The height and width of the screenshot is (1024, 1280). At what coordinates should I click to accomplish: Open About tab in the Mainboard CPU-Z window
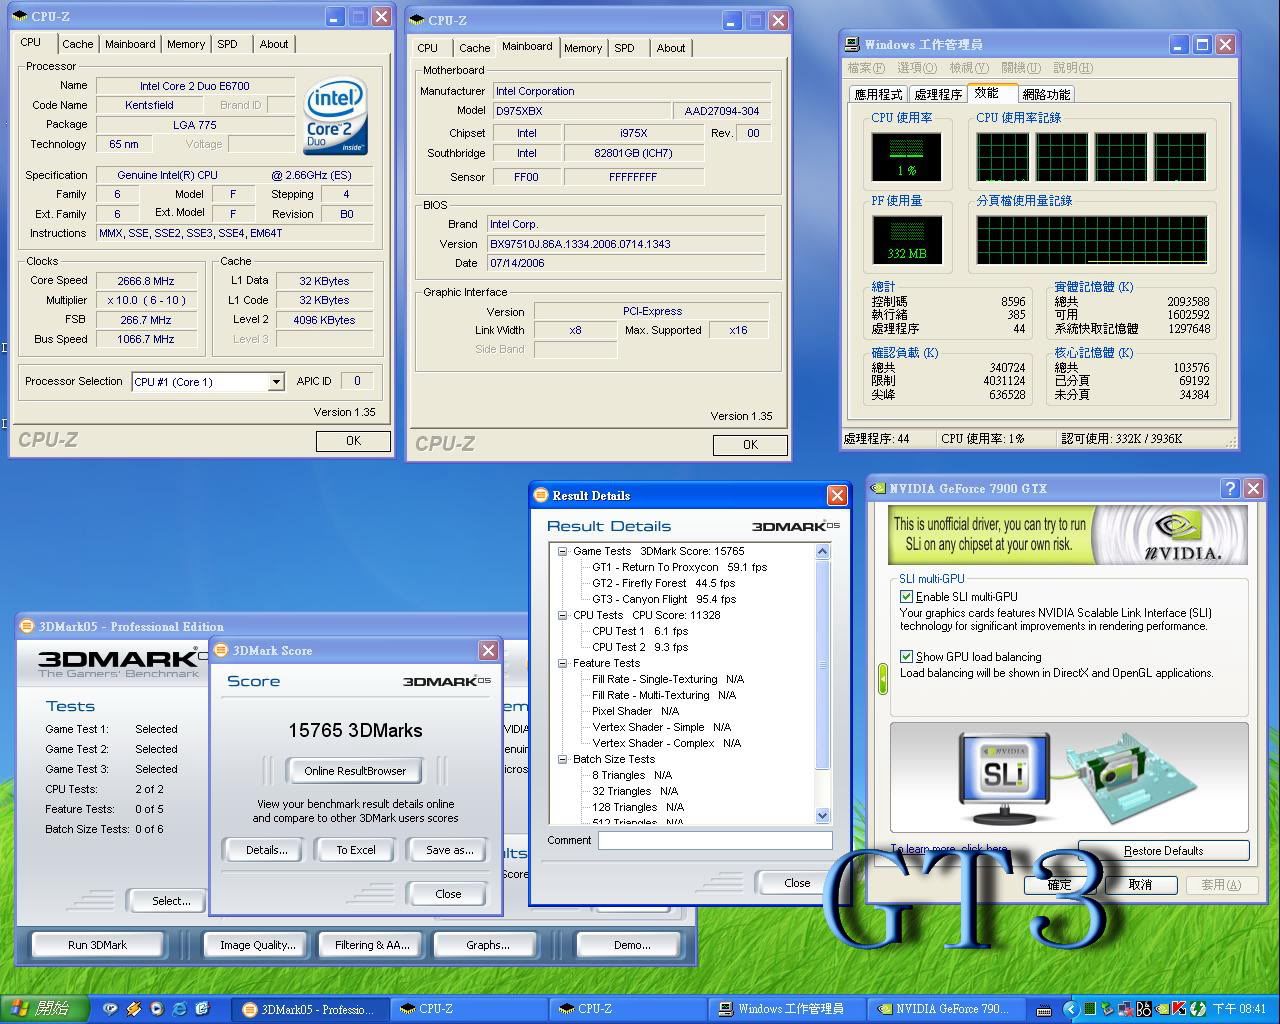coord(671,48)
